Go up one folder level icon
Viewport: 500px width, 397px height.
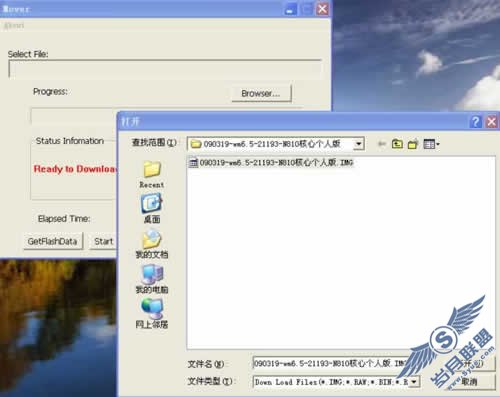[397, 144]
